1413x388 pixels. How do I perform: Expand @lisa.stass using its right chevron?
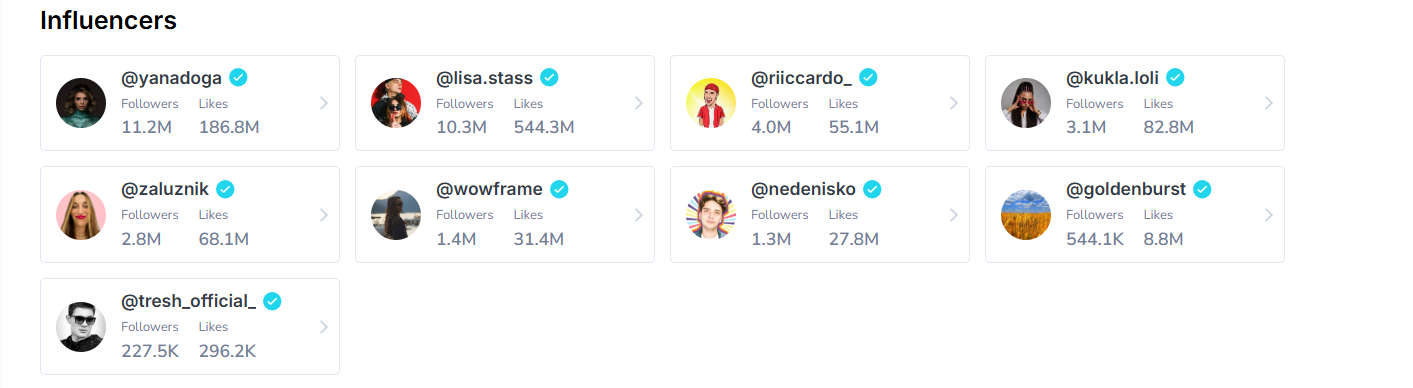(x=639, y=103)
